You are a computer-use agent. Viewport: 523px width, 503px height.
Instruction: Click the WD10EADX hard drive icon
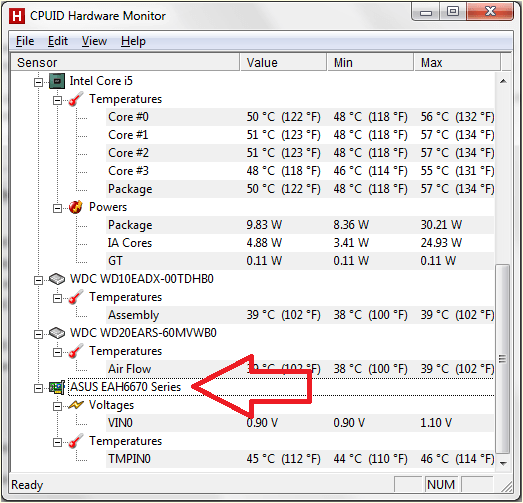[57, 279]
